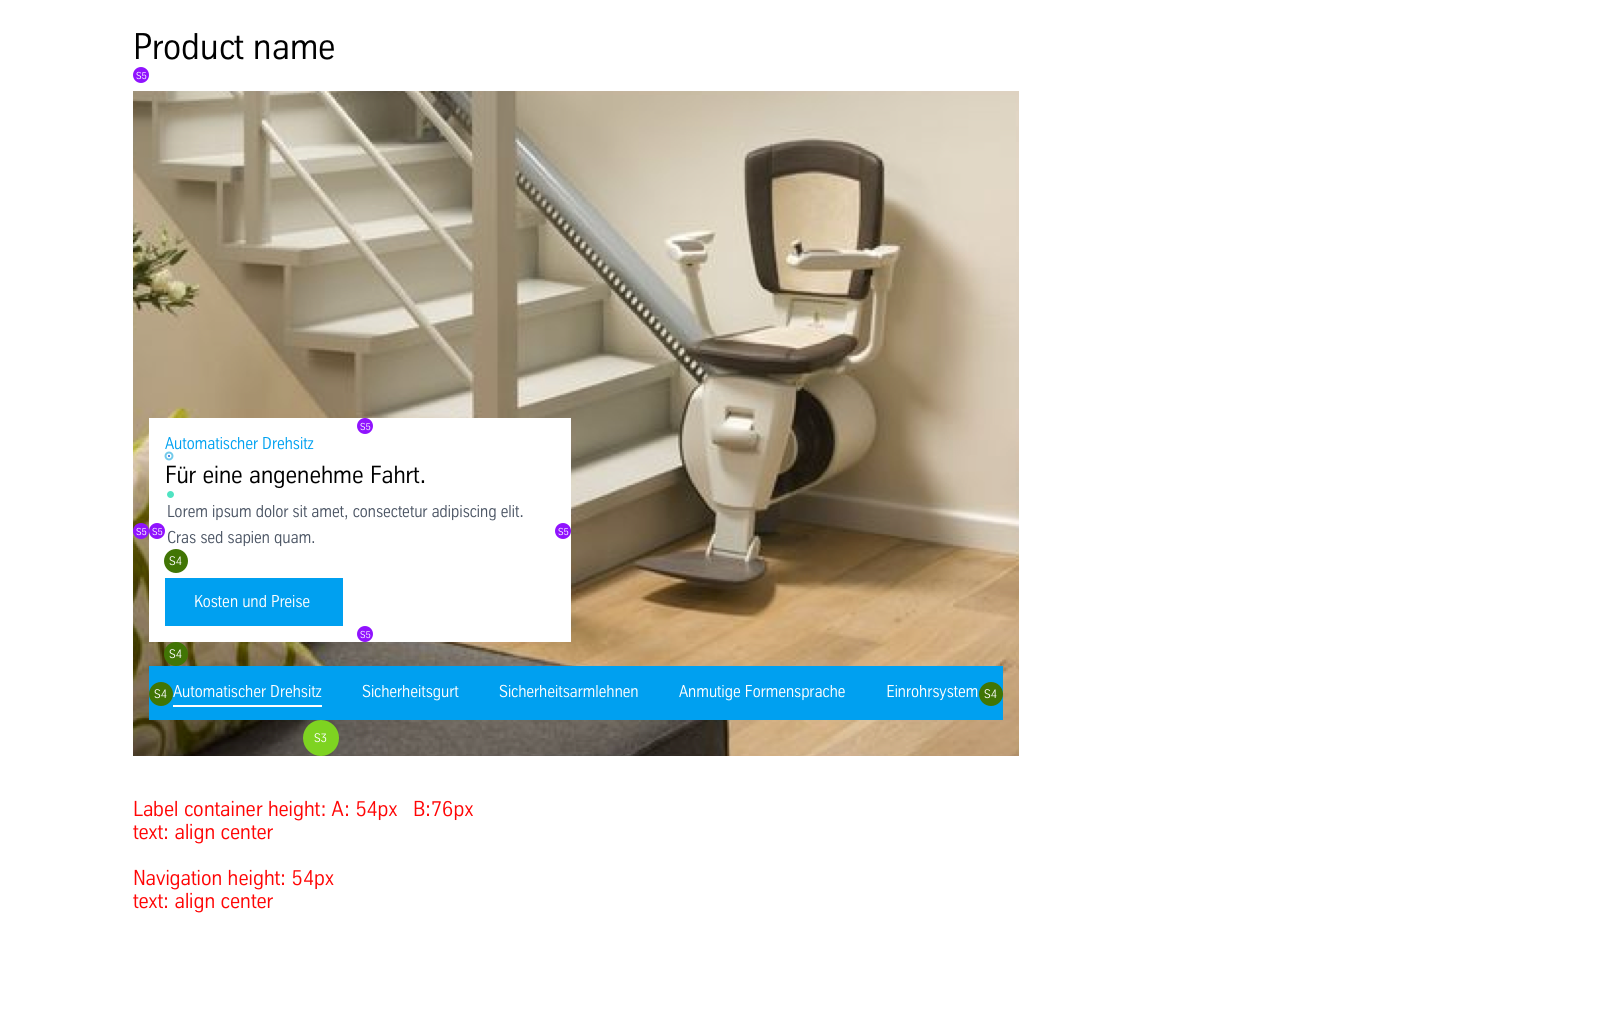The width and height of the screenshot is (1600, 1009).
Task: Switch to the Sicherheitsarmlehnen tab
Action: pyautogui.click(x=568, y=692)
